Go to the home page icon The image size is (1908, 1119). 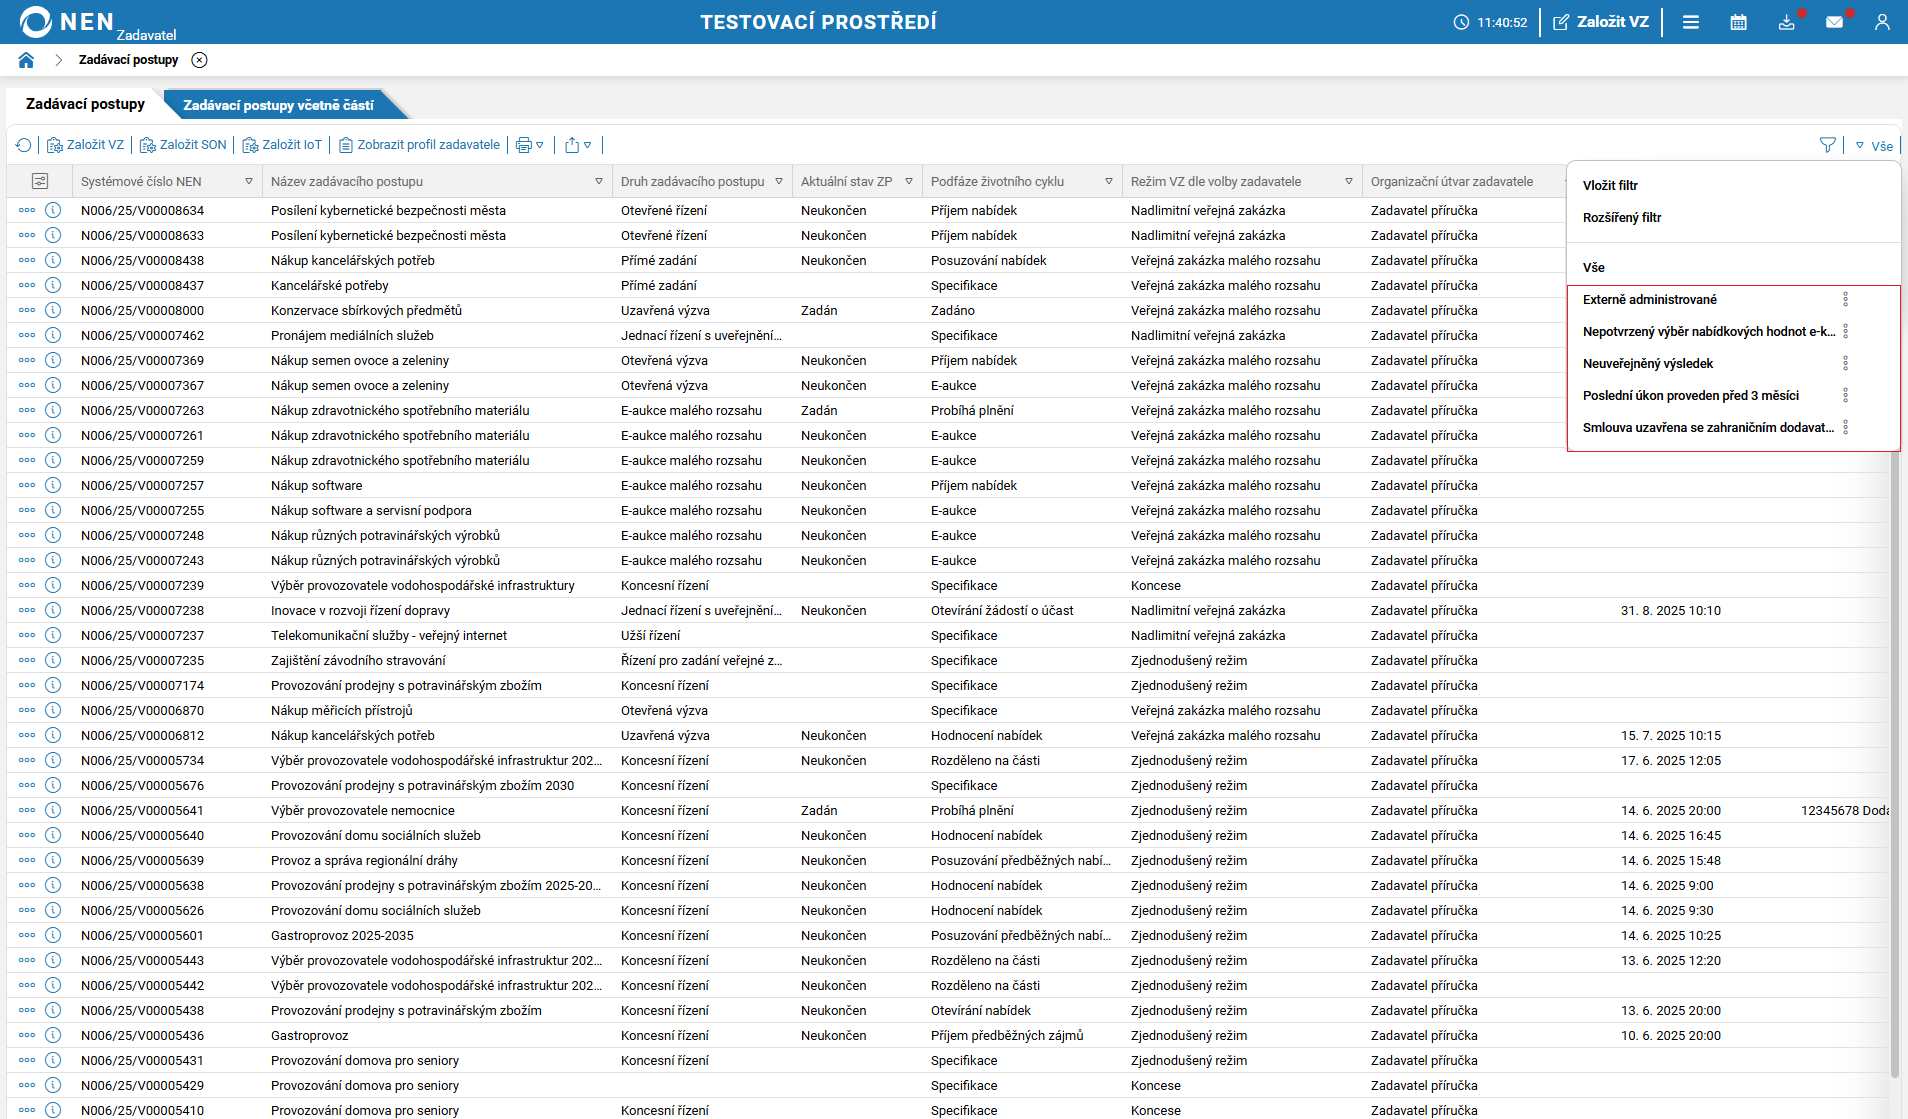click(x=26, y=60)
